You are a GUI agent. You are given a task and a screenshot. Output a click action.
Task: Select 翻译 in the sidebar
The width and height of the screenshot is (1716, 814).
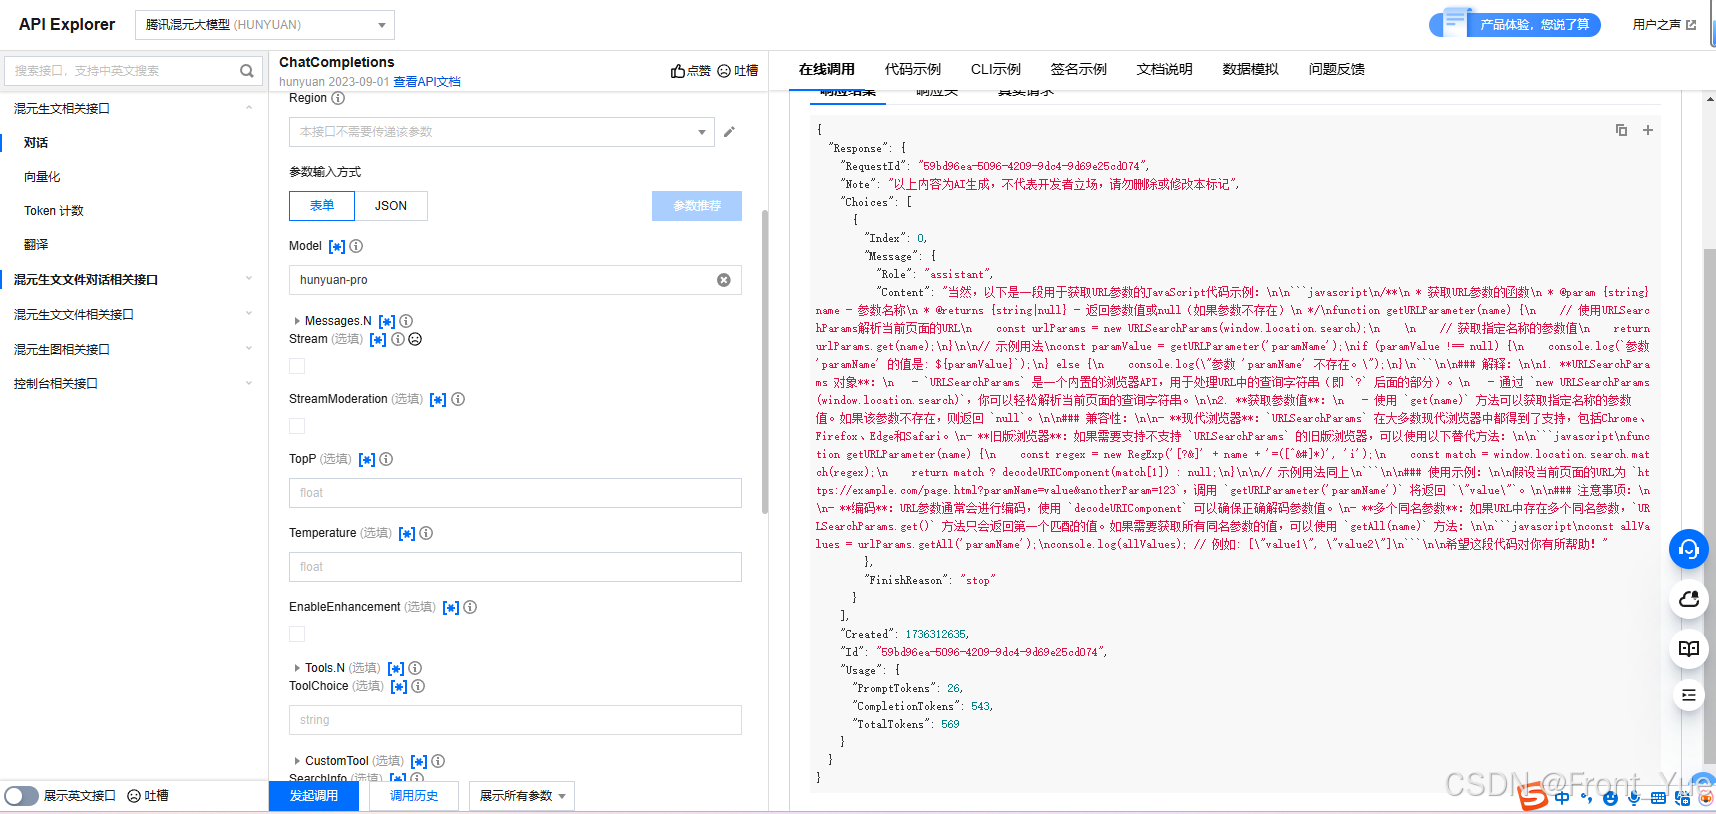coord(36,245)
